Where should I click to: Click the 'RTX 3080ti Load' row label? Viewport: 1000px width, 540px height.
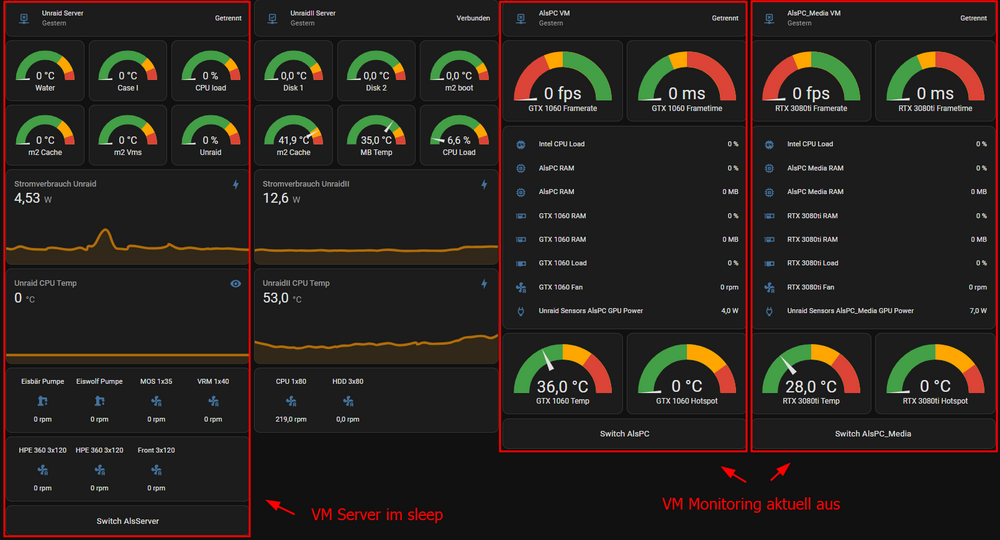pyautogui.click(x=812, y=263)
